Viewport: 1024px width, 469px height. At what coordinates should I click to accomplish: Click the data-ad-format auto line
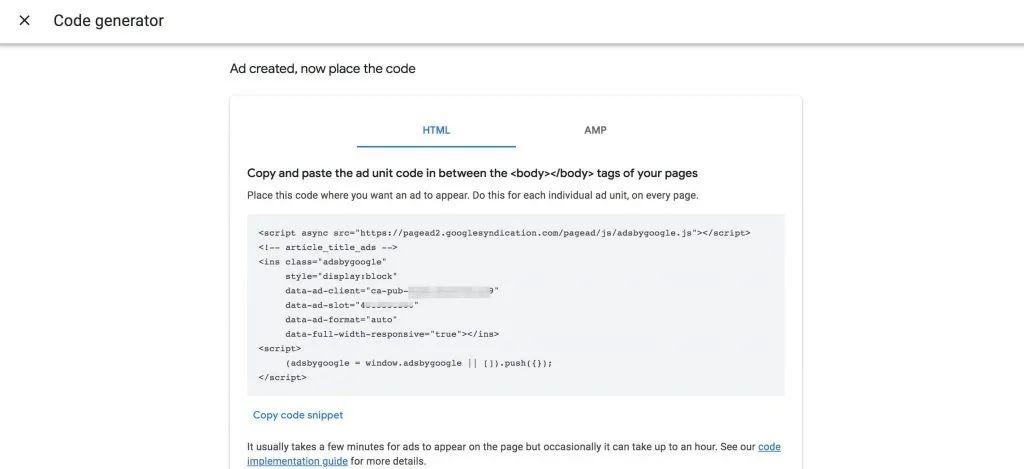(x=341, y=319)
